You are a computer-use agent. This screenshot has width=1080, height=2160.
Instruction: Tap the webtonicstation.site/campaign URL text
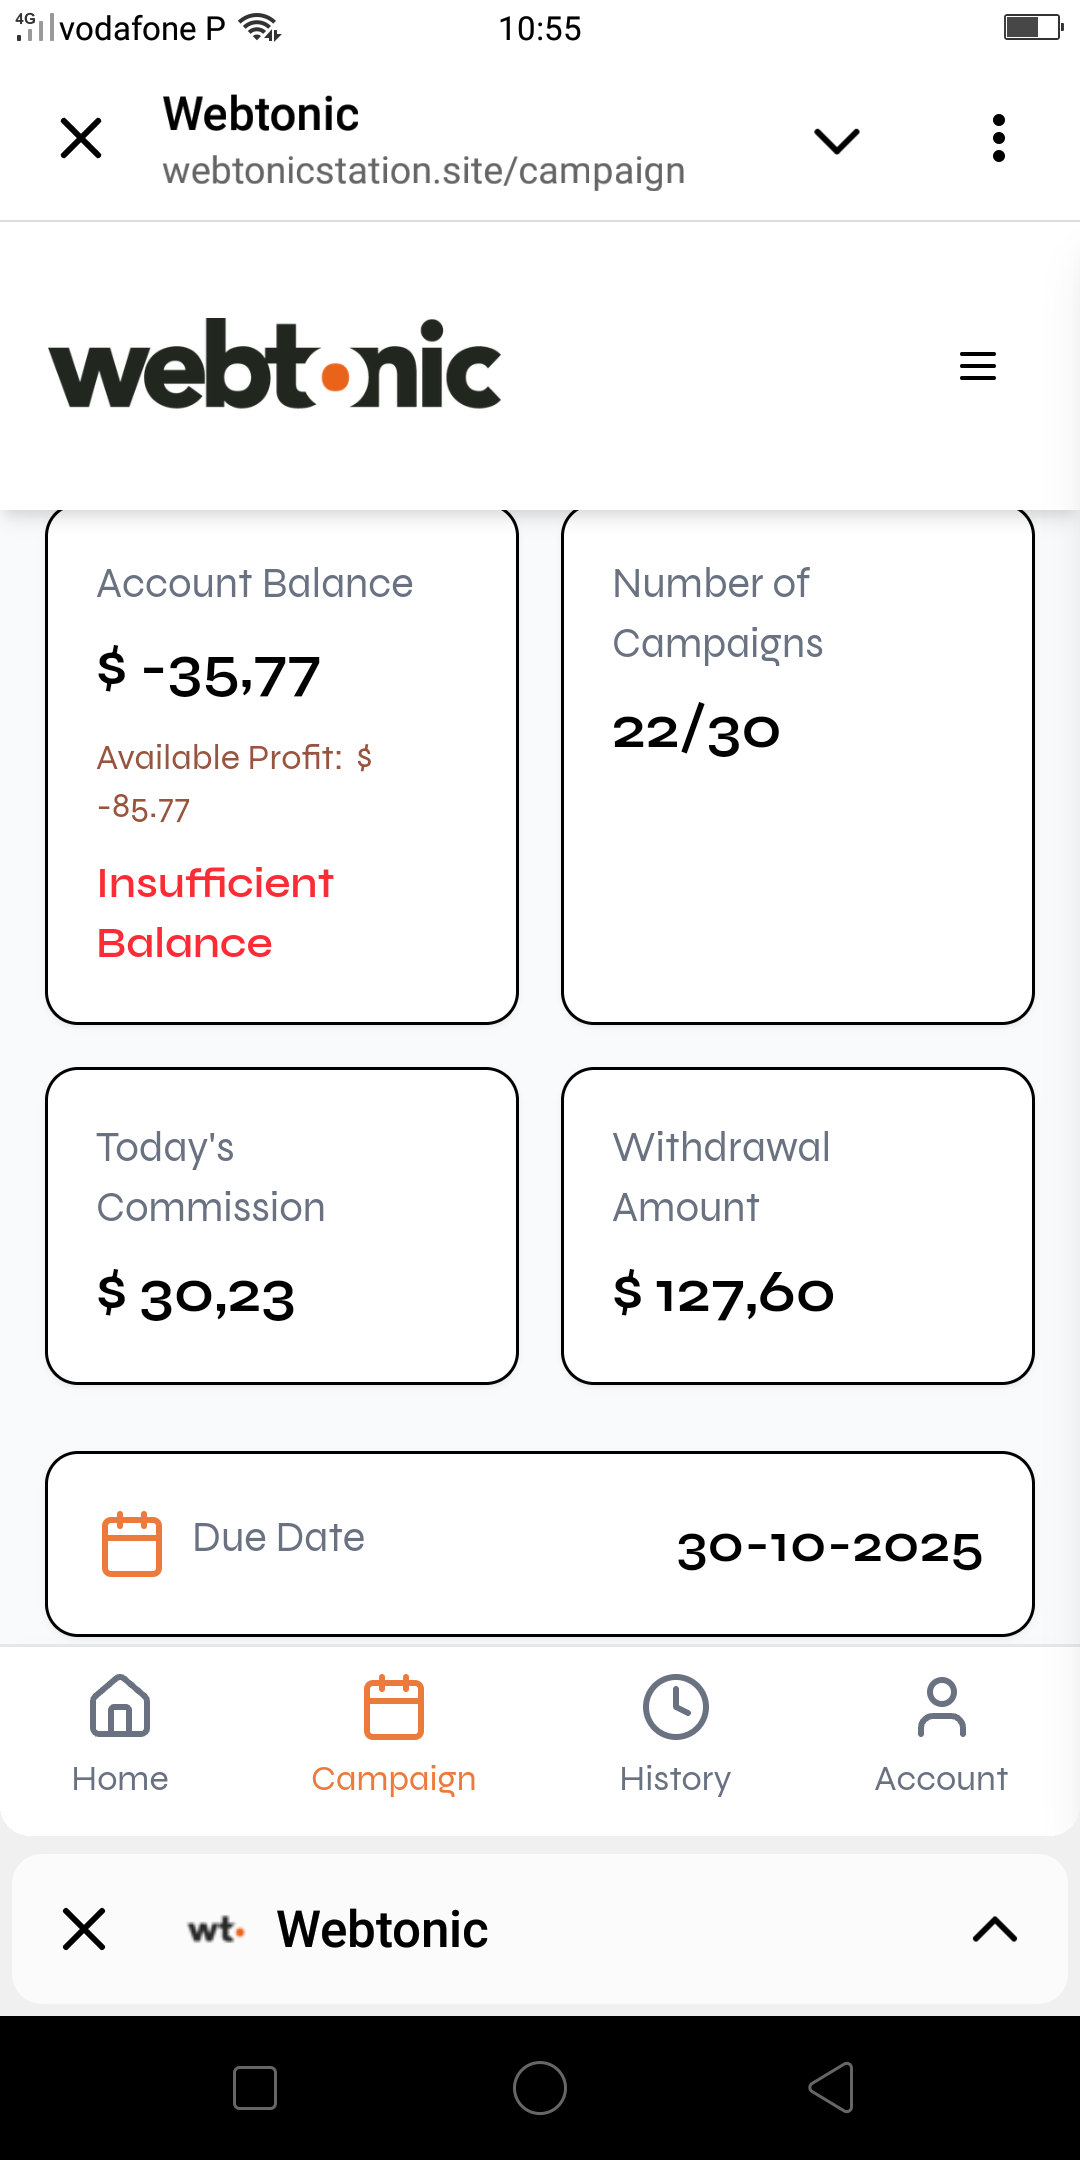(x=424, y=171)
